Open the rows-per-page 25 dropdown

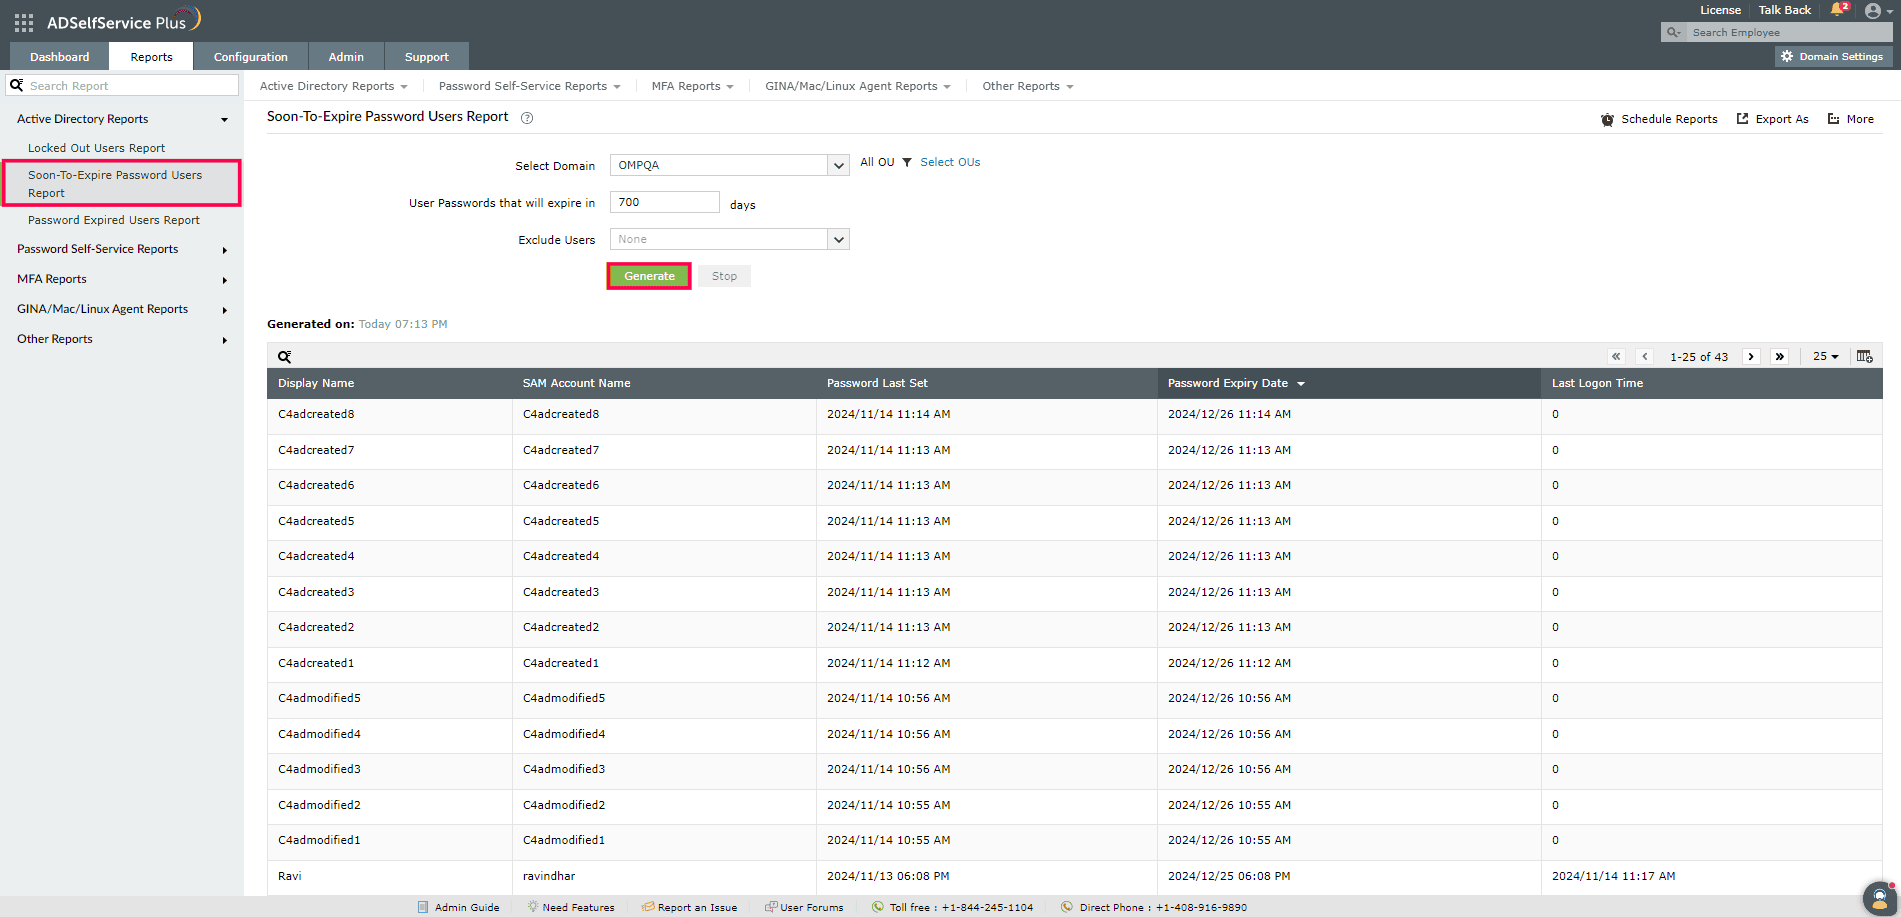pos(1826,357)
